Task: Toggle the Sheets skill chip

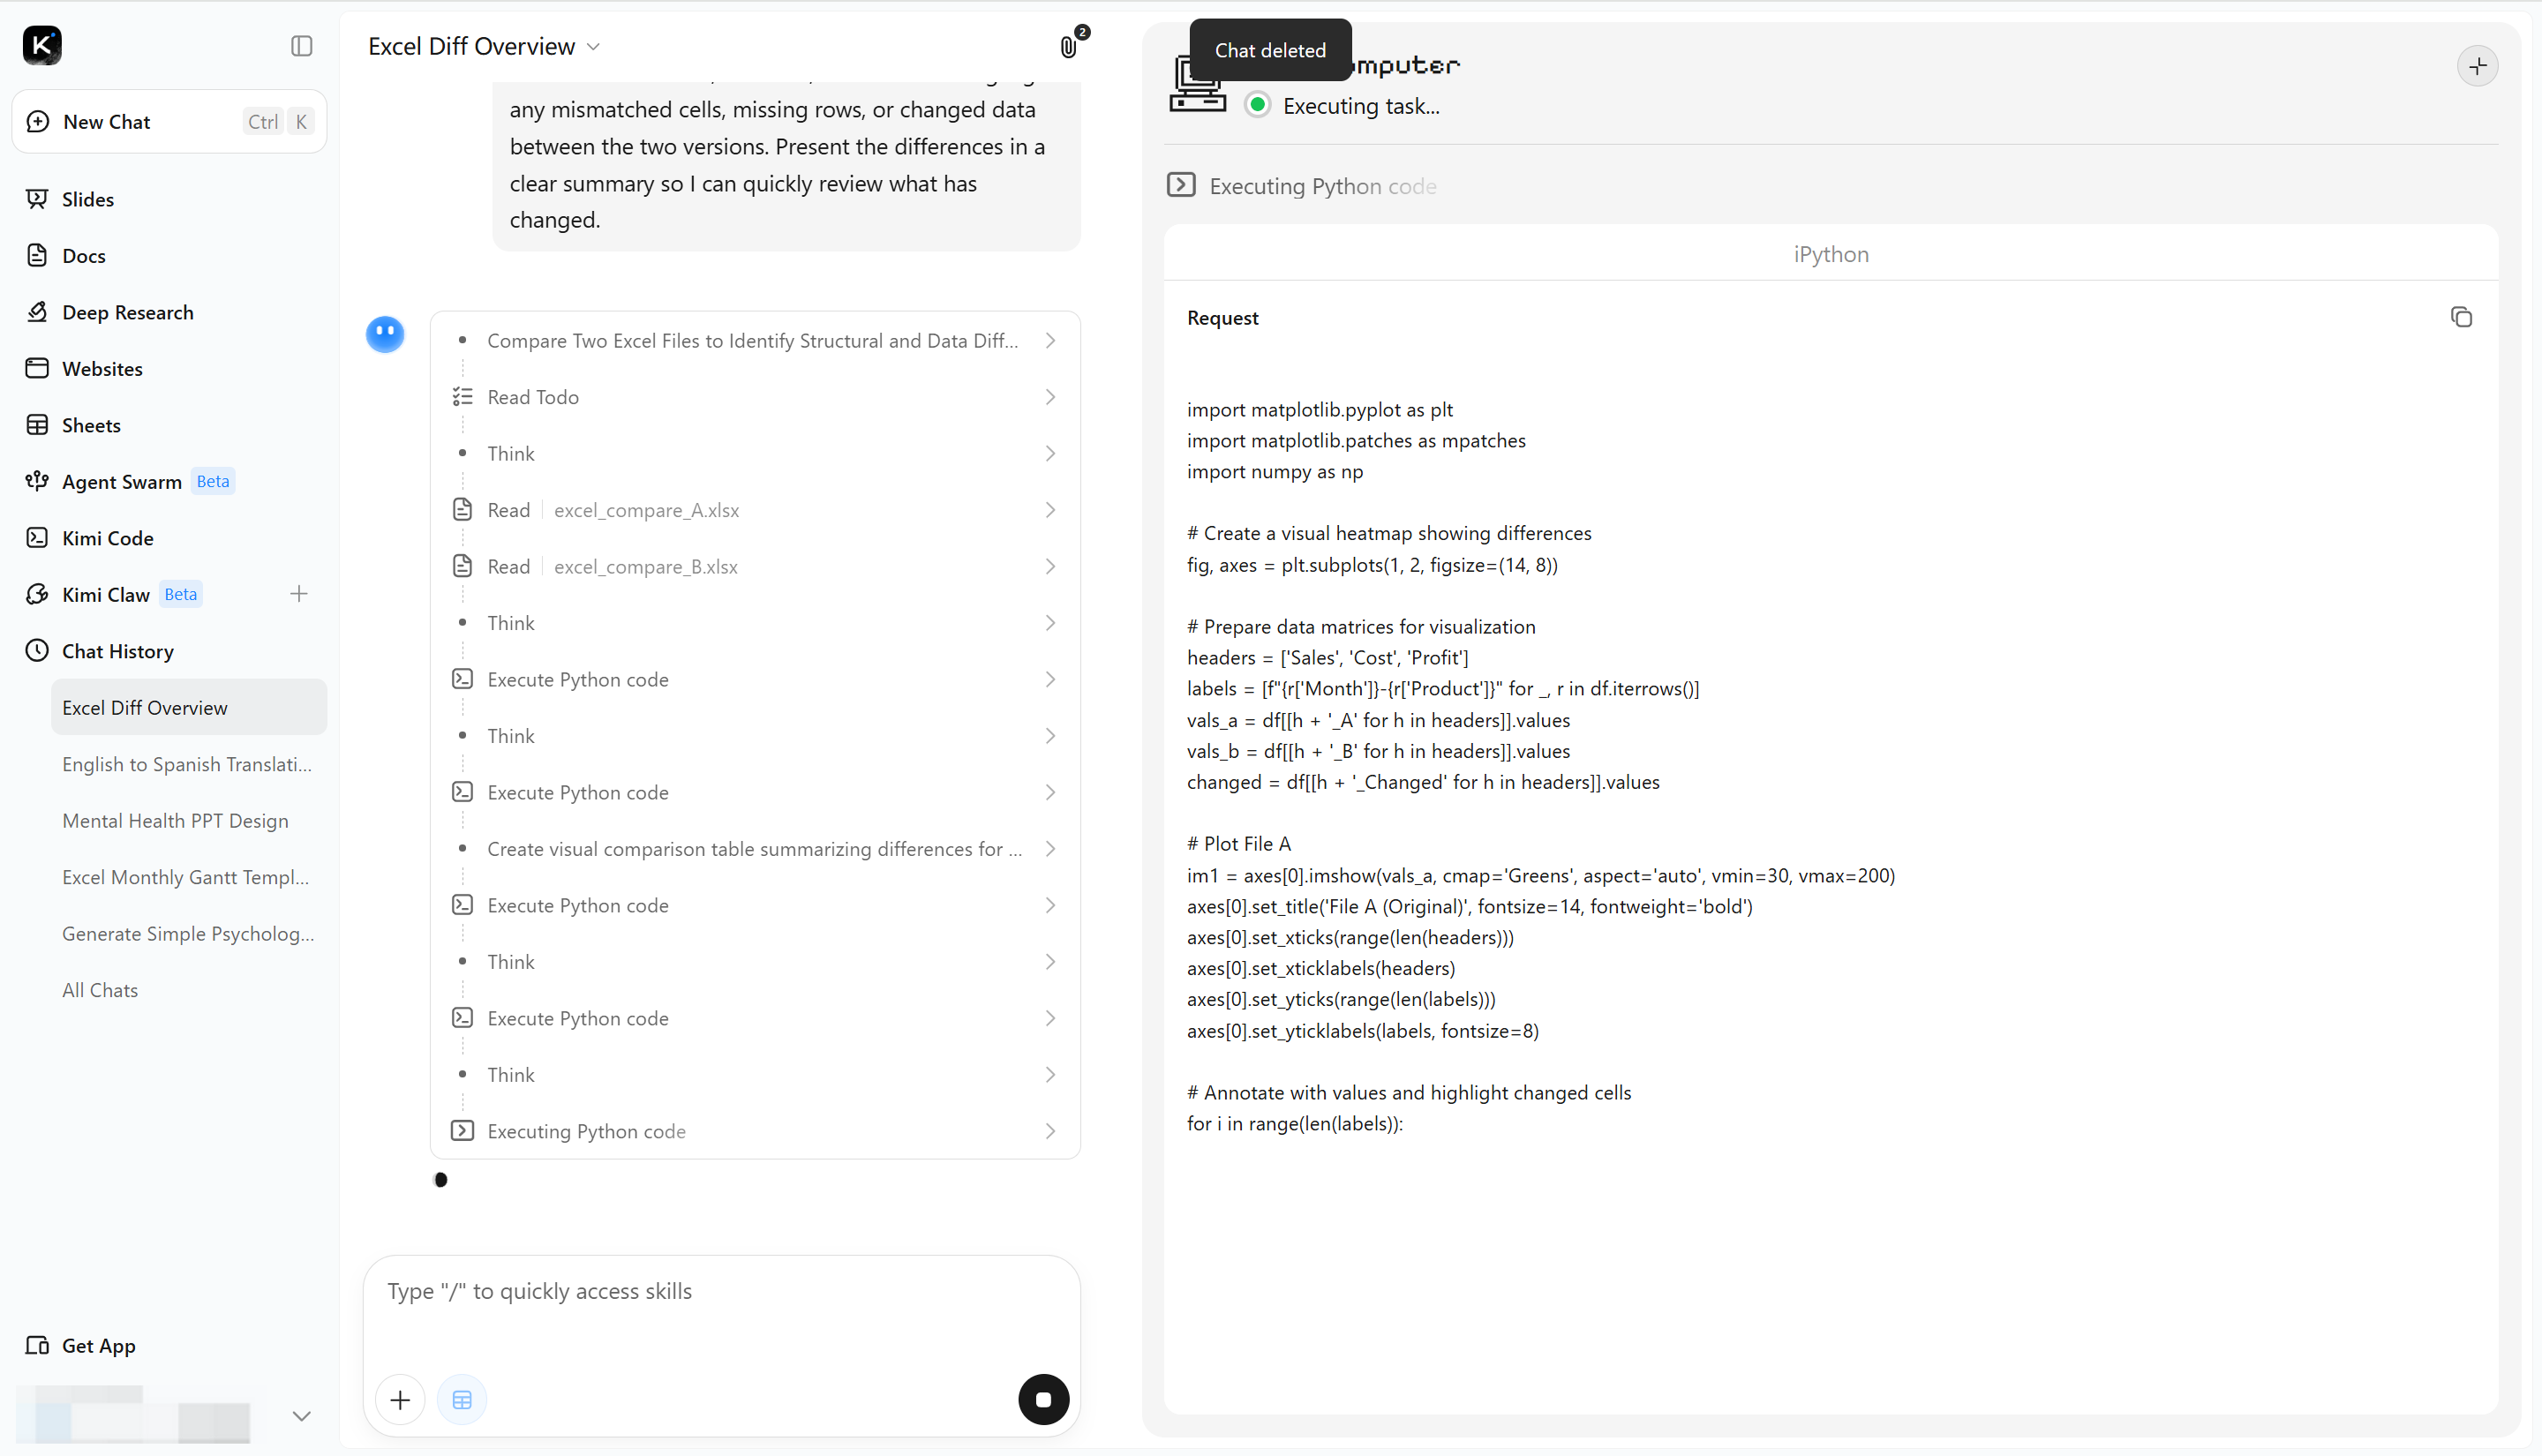Action: pyautogui.click(x=462, y=1399)
